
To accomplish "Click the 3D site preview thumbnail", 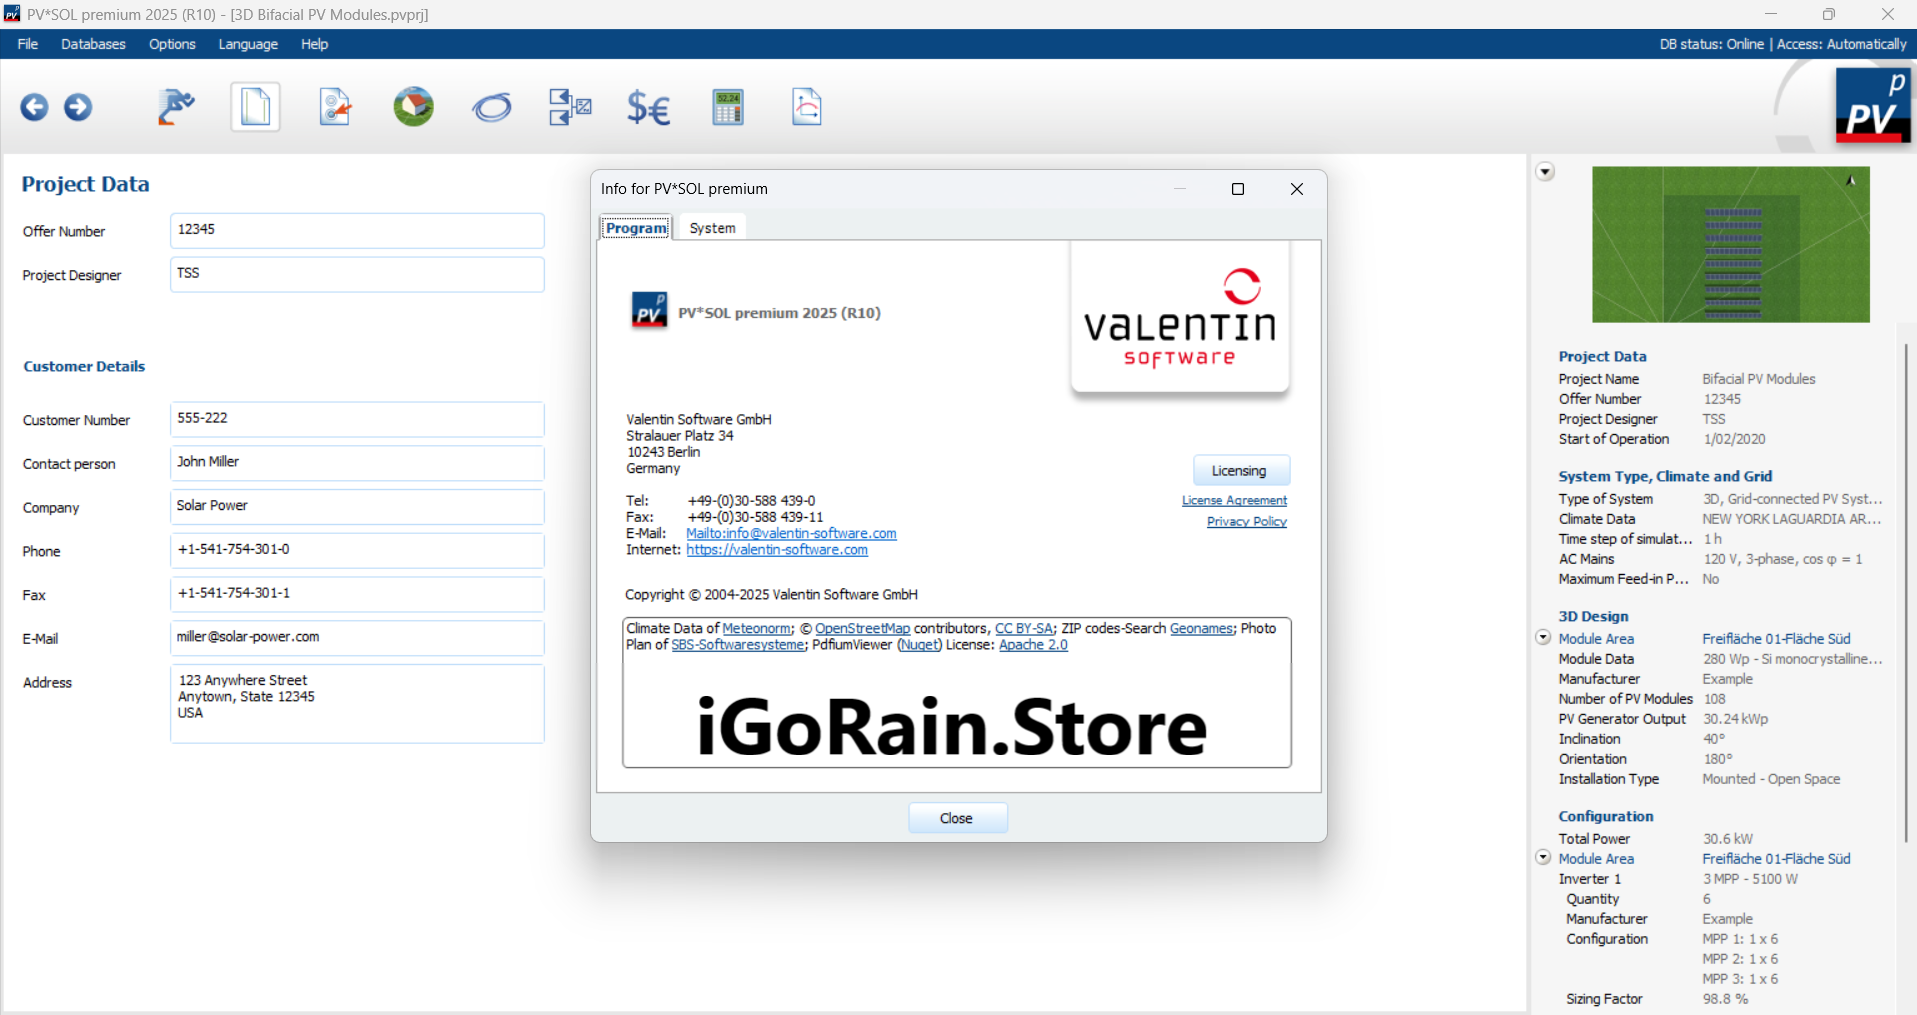I will coord(1730,245).
